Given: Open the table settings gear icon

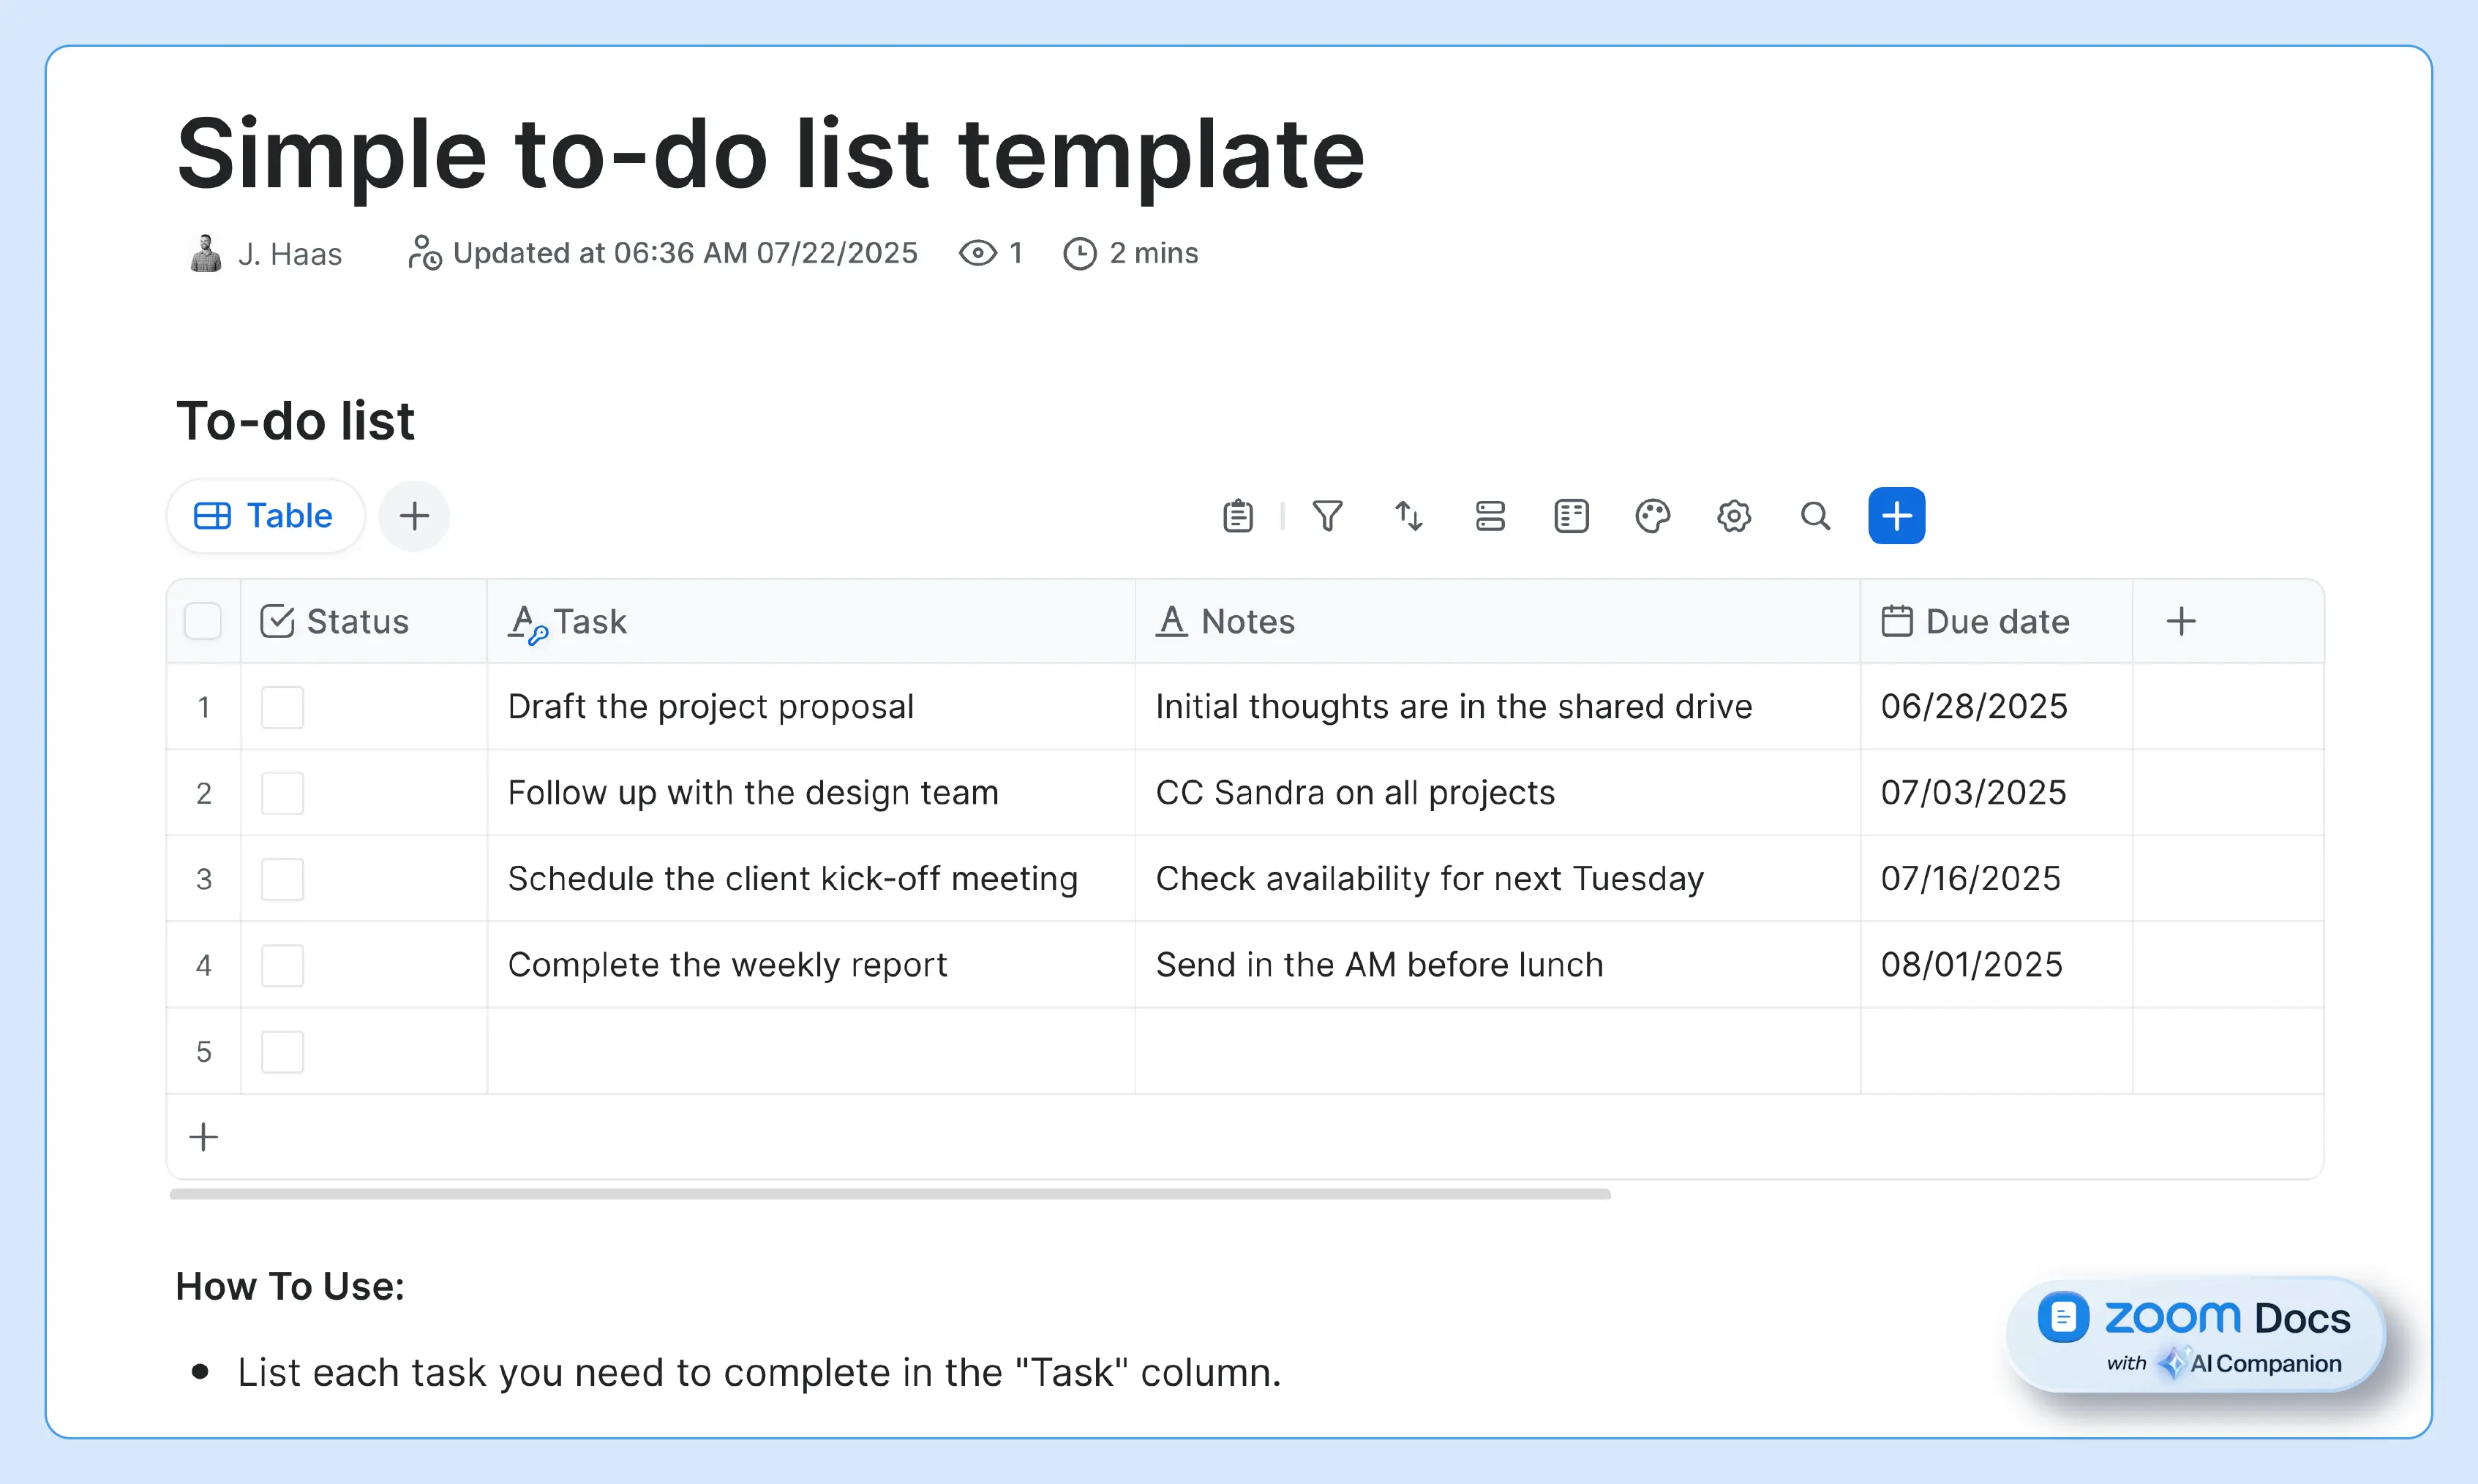Looking at the screenshot, I should coord(1733,516).
